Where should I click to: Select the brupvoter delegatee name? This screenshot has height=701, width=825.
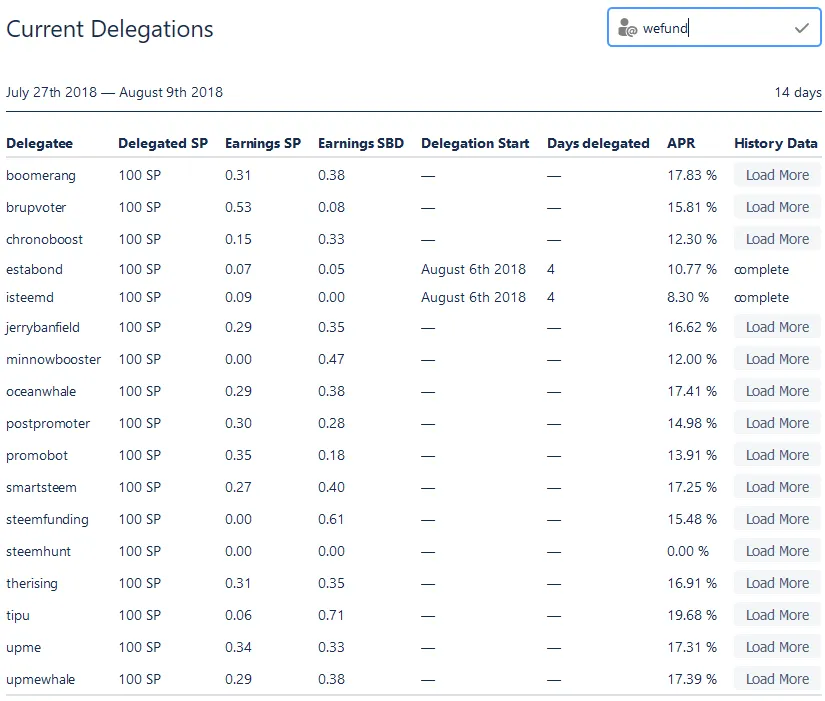coord(36,208)
